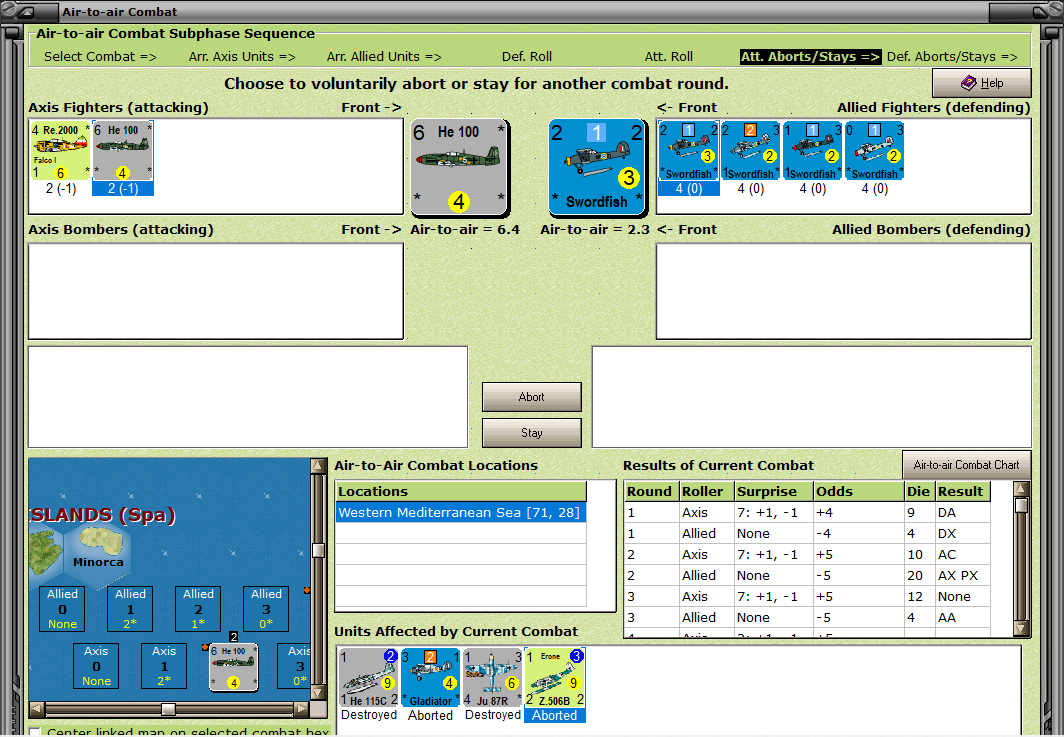The height and width of the screenshot is (737, 1064).
Task: Click the Axis 1 box on map
Action: (x=164, y=666)
